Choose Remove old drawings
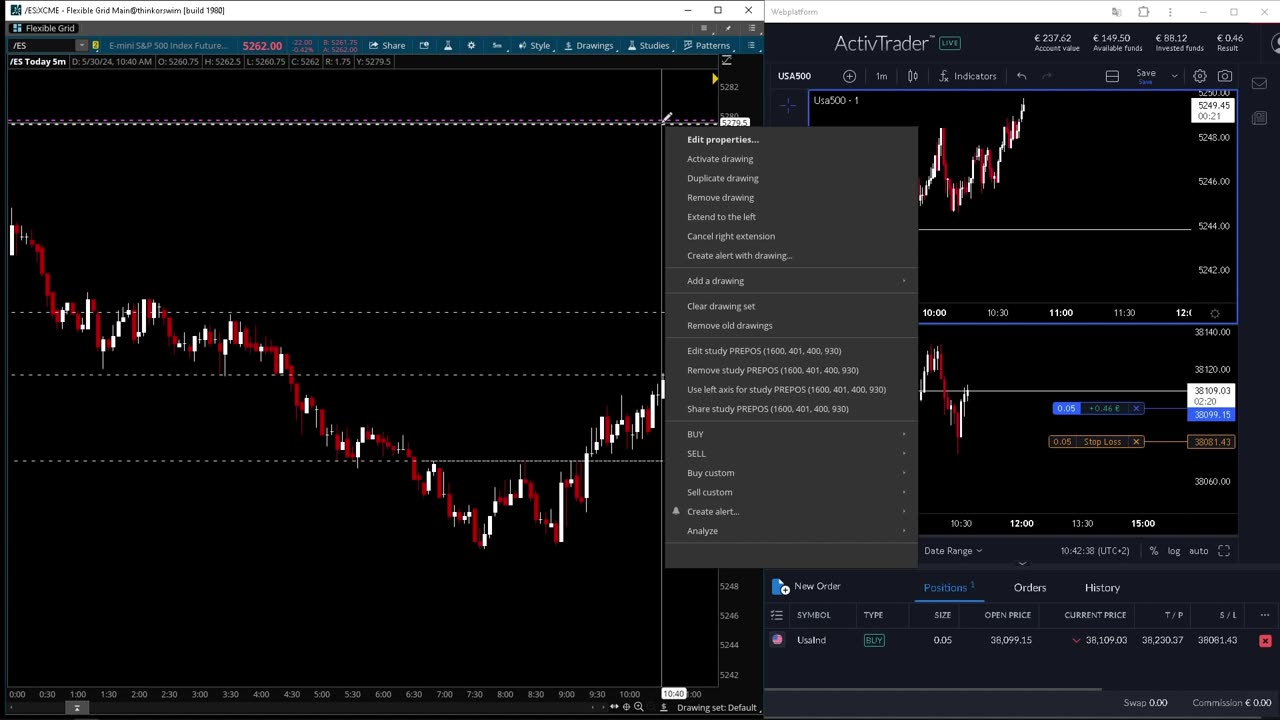This screenshot has height=720, width=1280. [729, 325]
